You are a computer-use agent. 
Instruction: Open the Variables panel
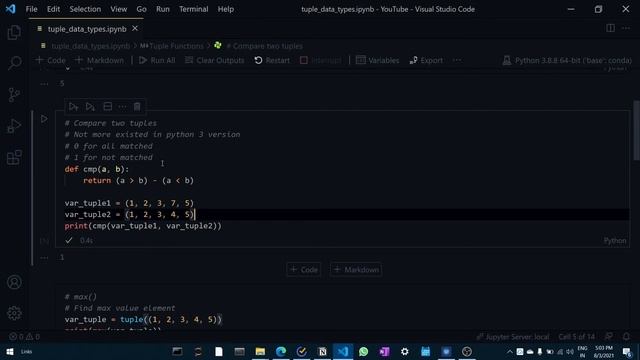pyautogui.click(x=378, y=60)
